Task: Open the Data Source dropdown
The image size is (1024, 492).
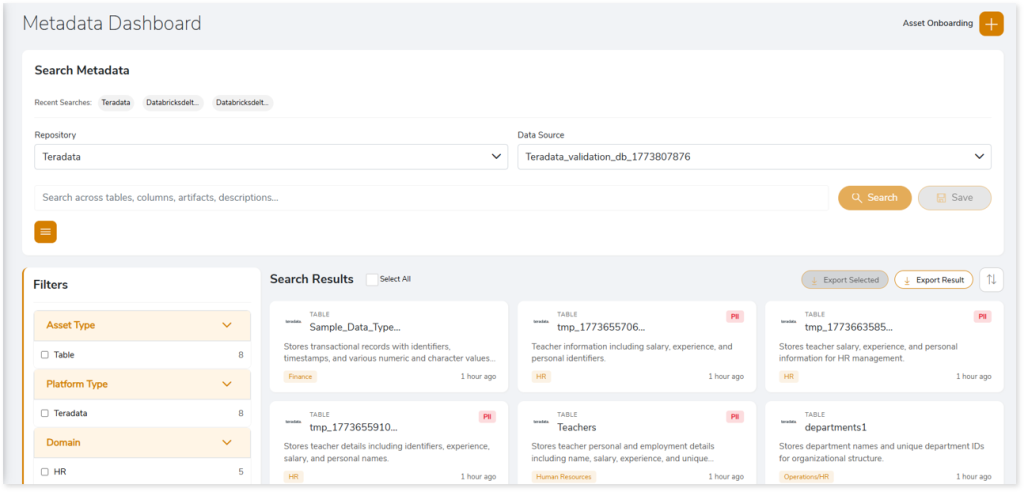Action: tap(754, 157)
